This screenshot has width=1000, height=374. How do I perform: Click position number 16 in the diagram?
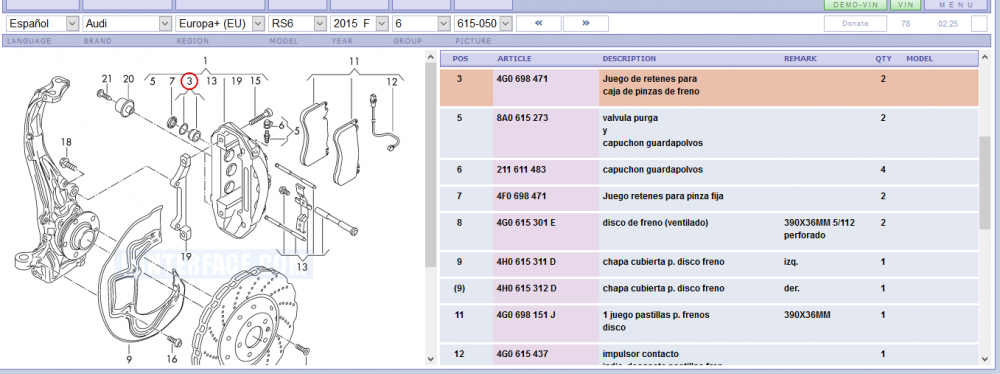172,359
